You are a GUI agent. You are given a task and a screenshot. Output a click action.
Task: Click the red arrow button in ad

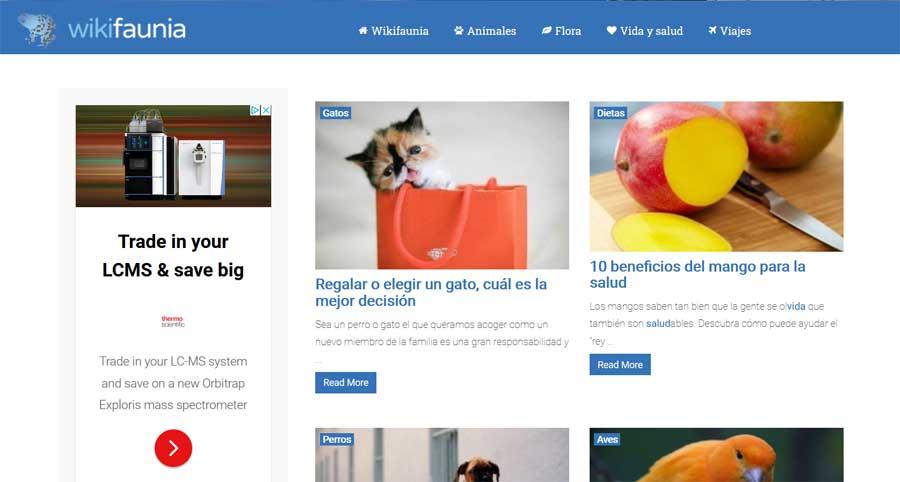click(173, 448)
